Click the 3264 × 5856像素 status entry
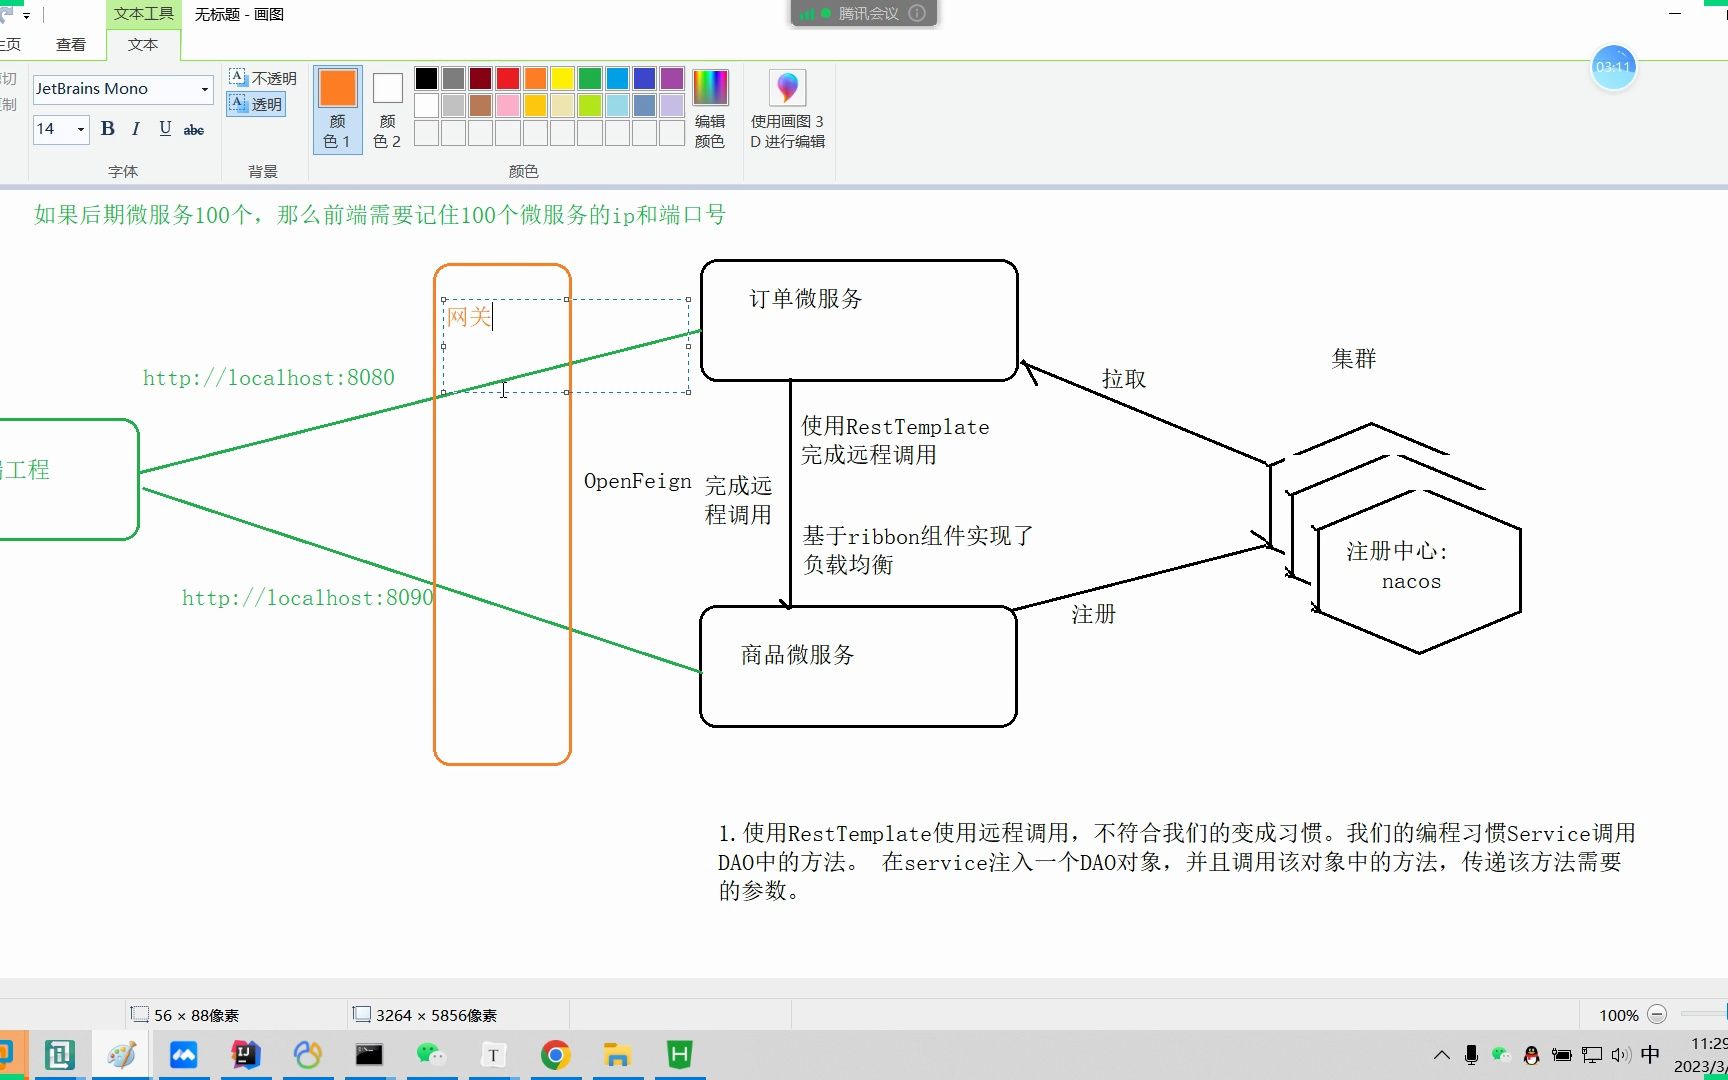 (x=425, y=1015)
